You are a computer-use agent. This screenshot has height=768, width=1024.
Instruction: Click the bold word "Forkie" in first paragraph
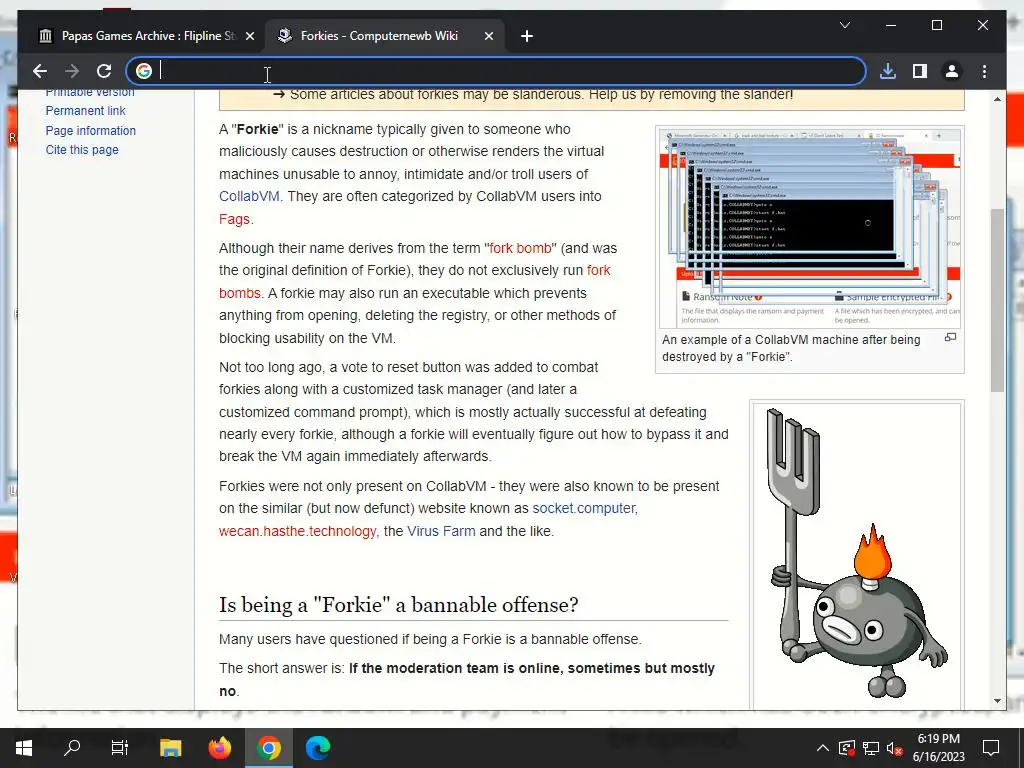coord(258,129)
